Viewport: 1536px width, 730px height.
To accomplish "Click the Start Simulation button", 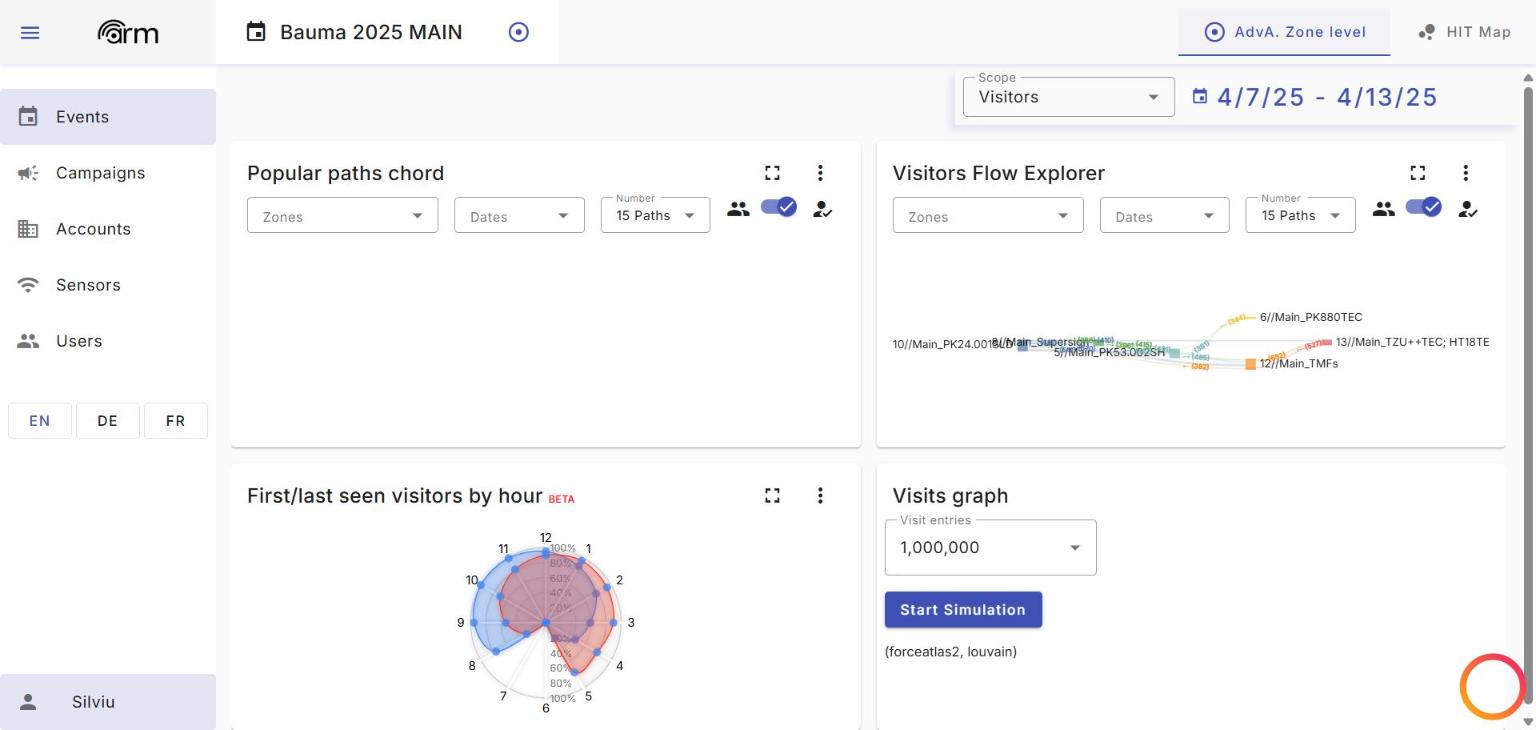I will tap(963, 610).
